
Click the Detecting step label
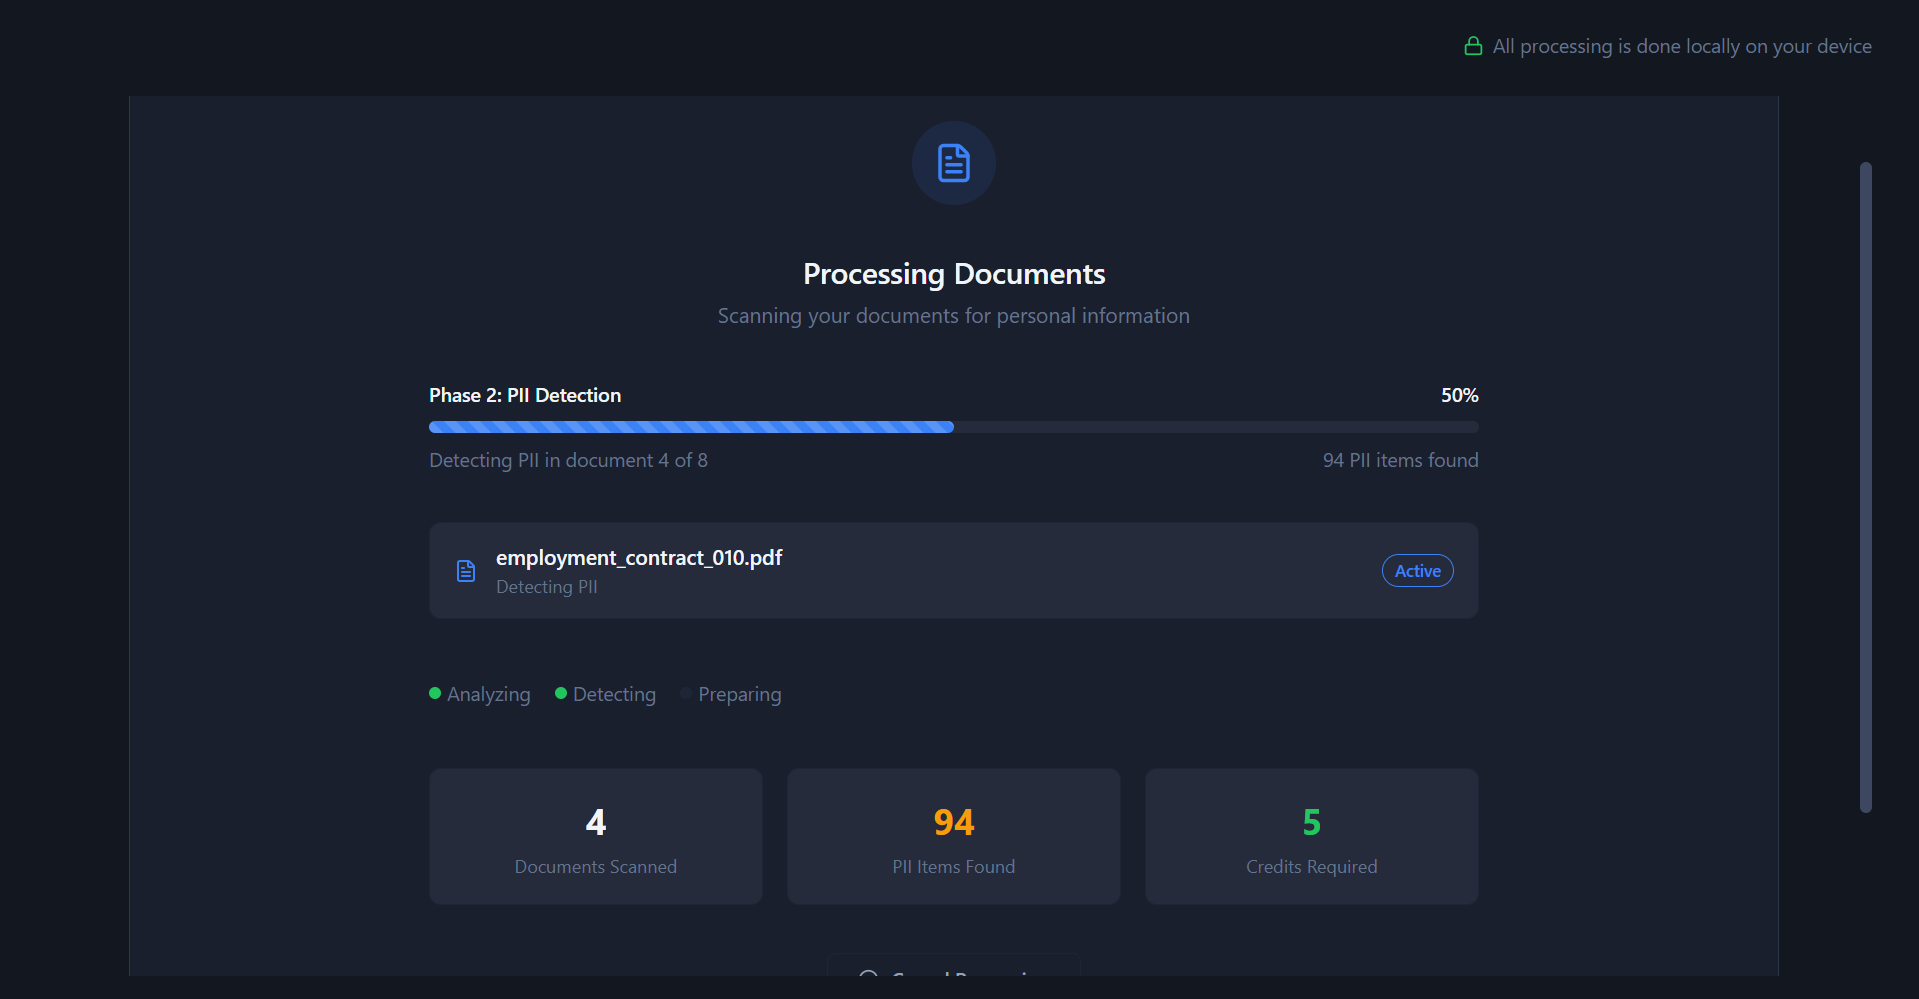pos(614,694)
